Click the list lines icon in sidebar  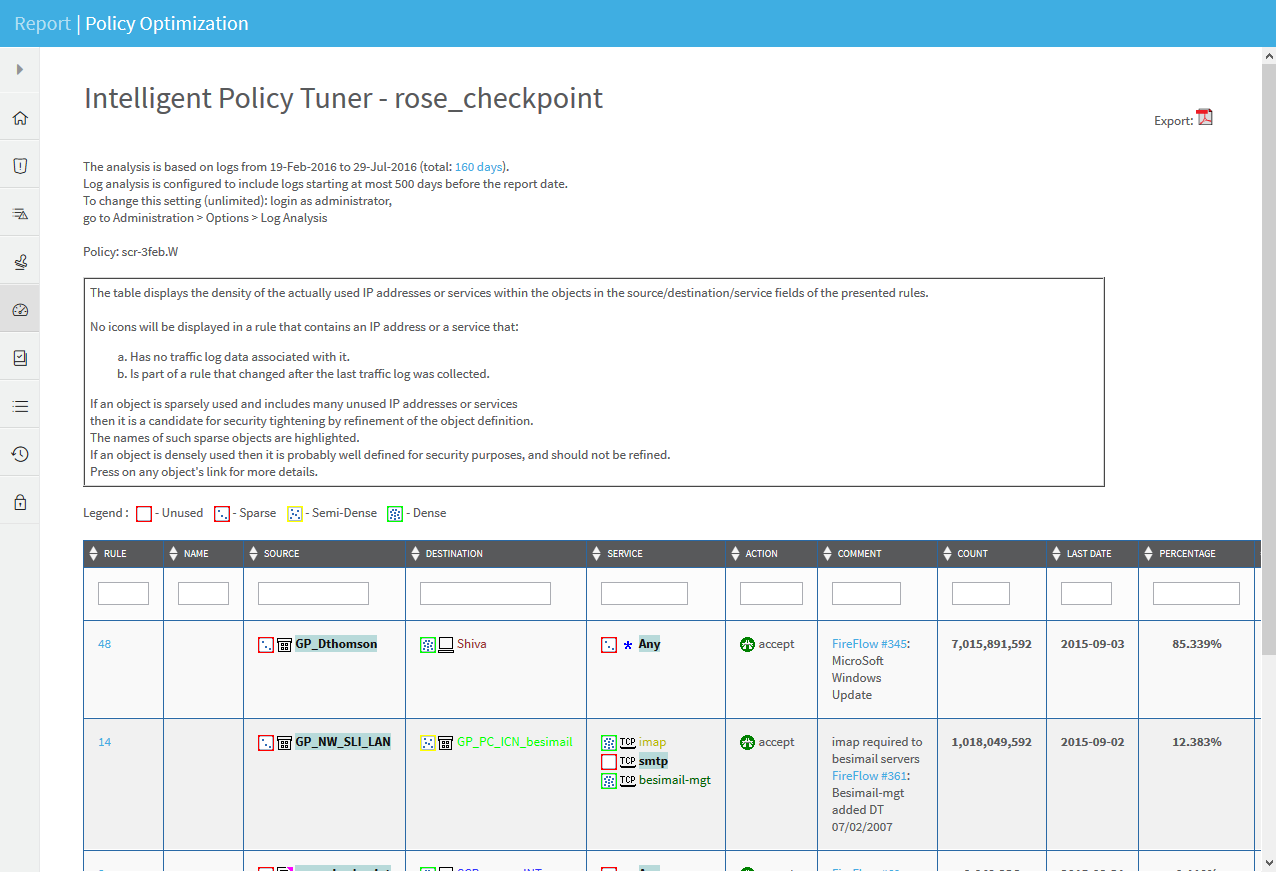coord(20,406)
